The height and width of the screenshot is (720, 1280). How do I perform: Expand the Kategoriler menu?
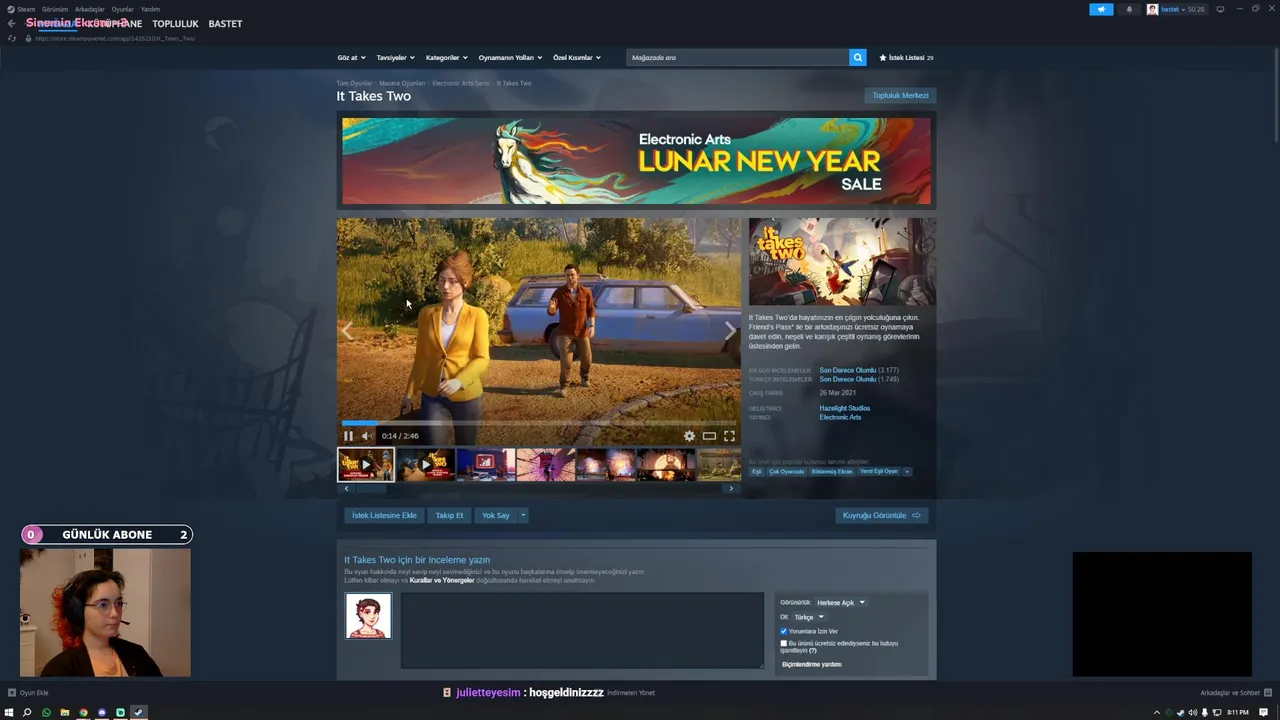tap(446, 57)
